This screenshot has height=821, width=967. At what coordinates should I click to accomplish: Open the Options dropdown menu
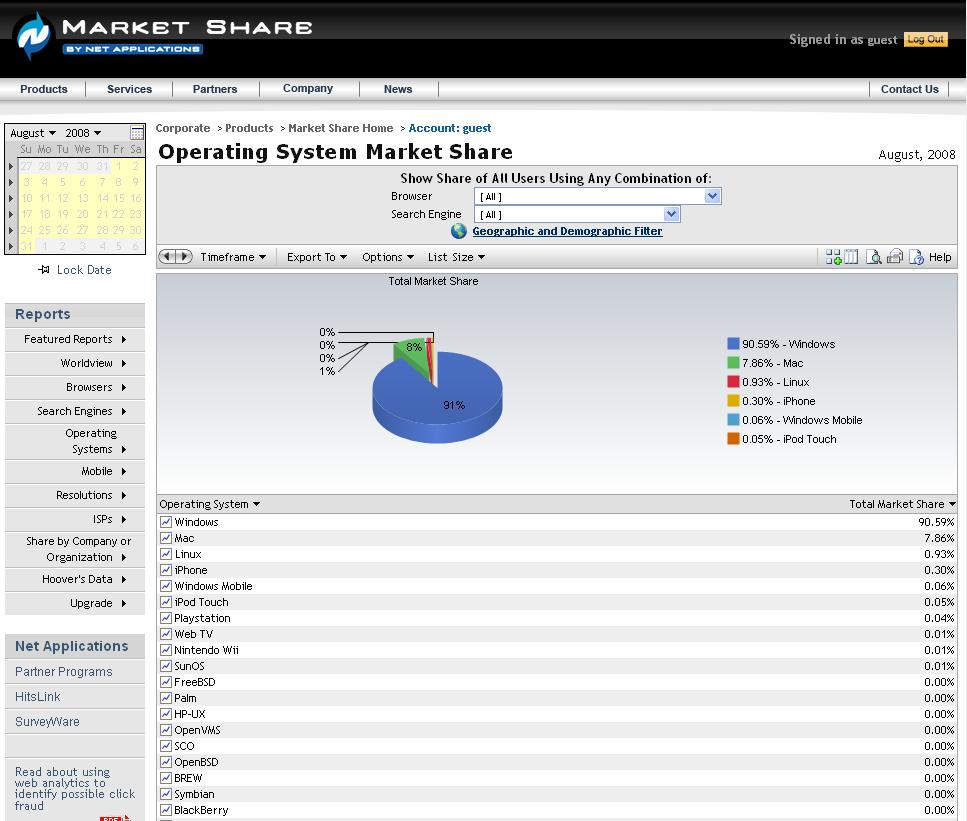[388, 257]
